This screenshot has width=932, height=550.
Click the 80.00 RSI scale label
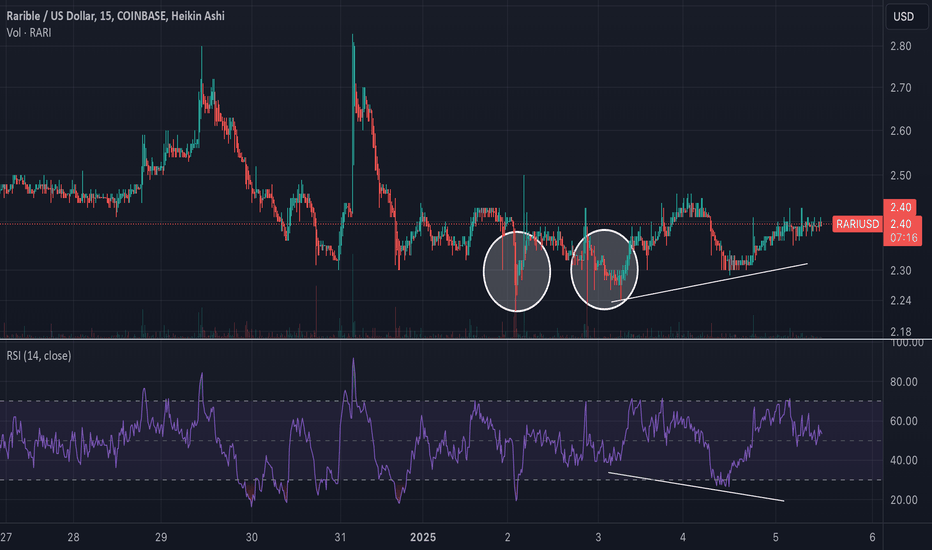(x=903, y=382)
